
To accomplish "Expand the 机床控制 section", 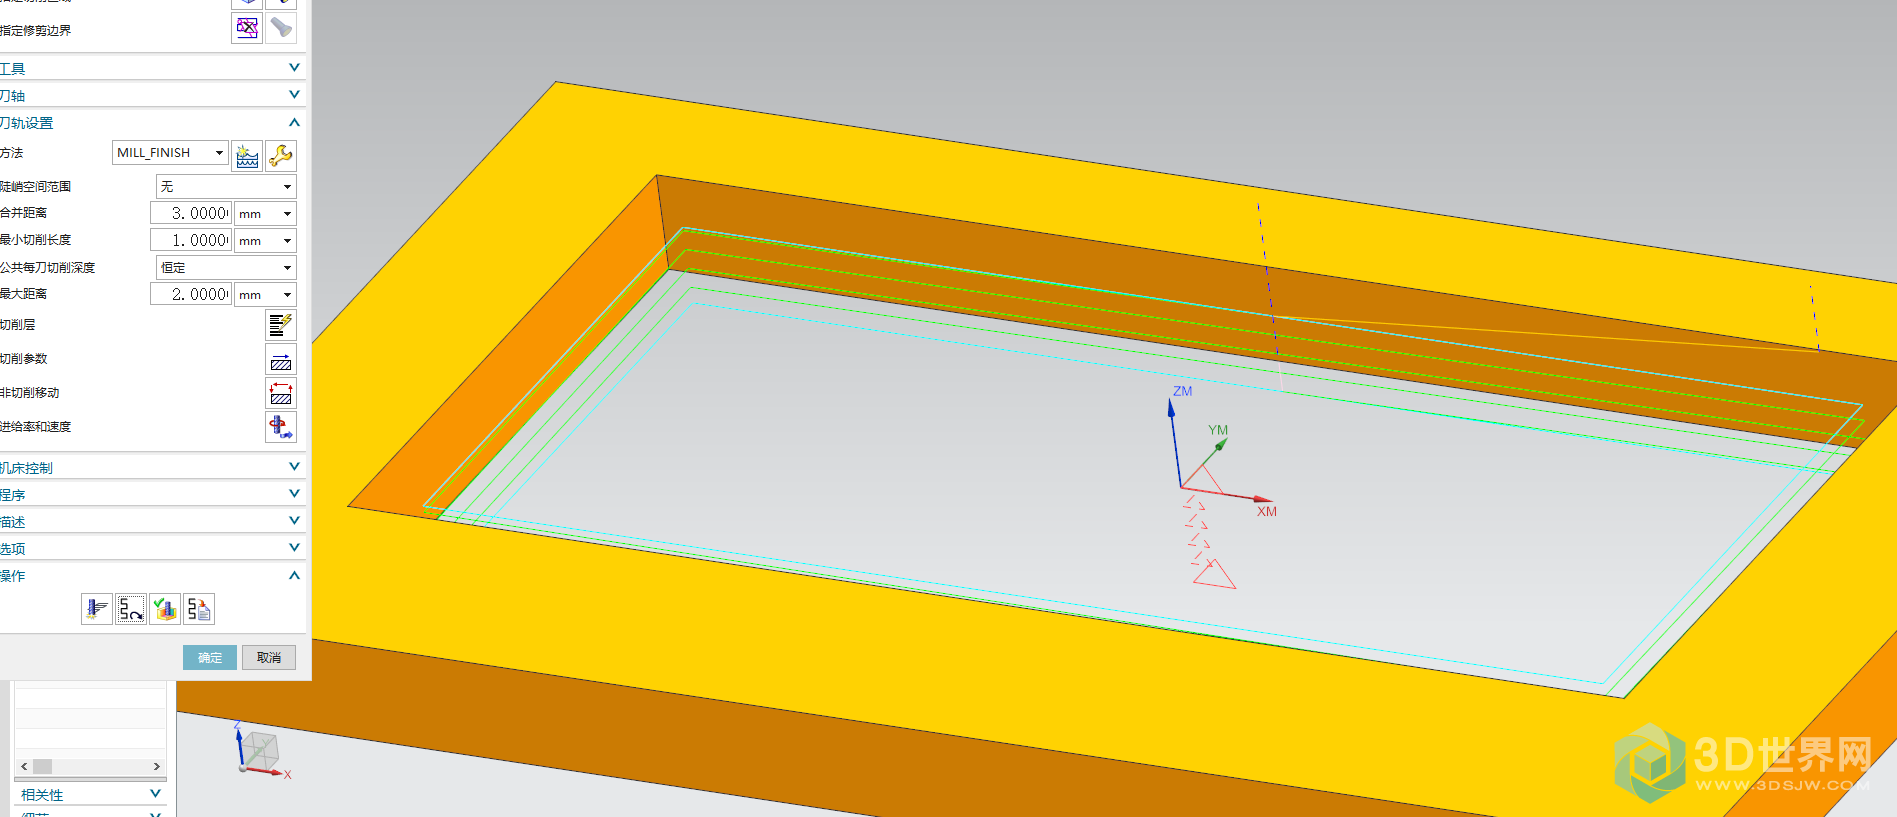I will click(294, 467).
